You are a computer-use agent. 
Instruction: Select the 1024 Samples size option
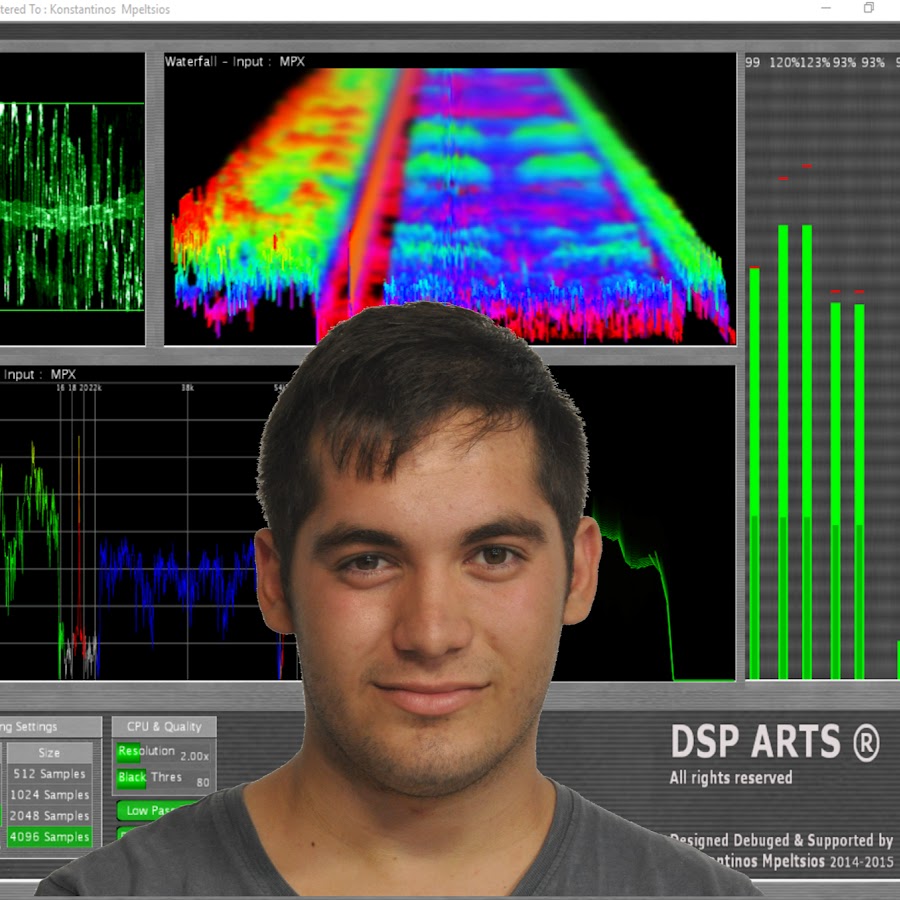pyautogui.click(x=49, y=794)
